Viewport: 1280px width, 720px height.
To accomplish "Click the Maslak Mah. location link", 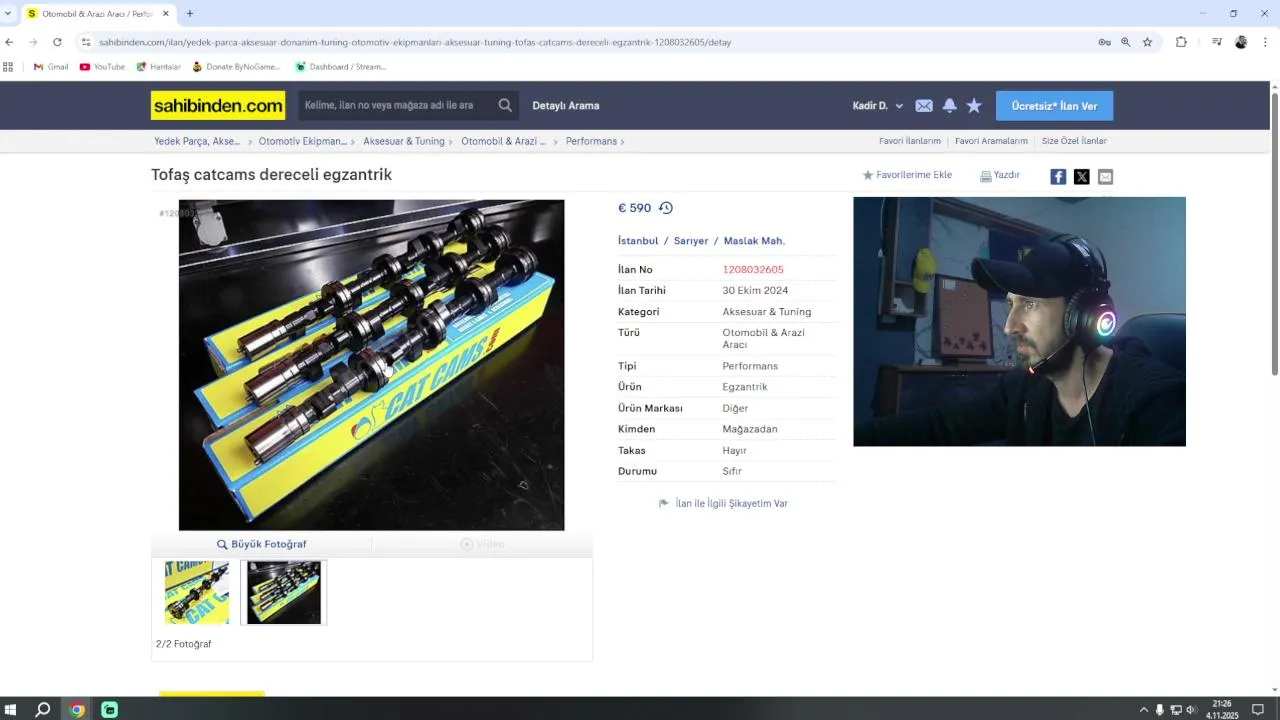I will click(x=754, y=241).
